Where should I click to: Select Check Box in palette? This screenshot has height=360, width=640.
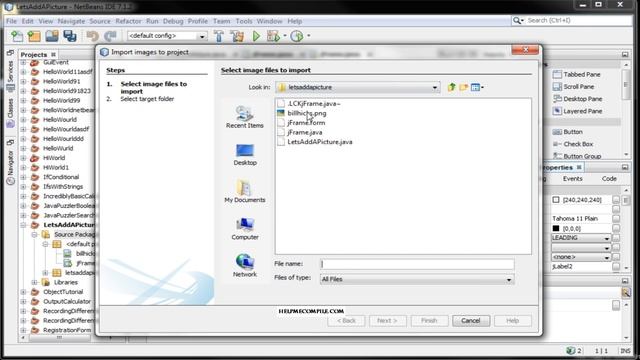click(x=573, y=144)
